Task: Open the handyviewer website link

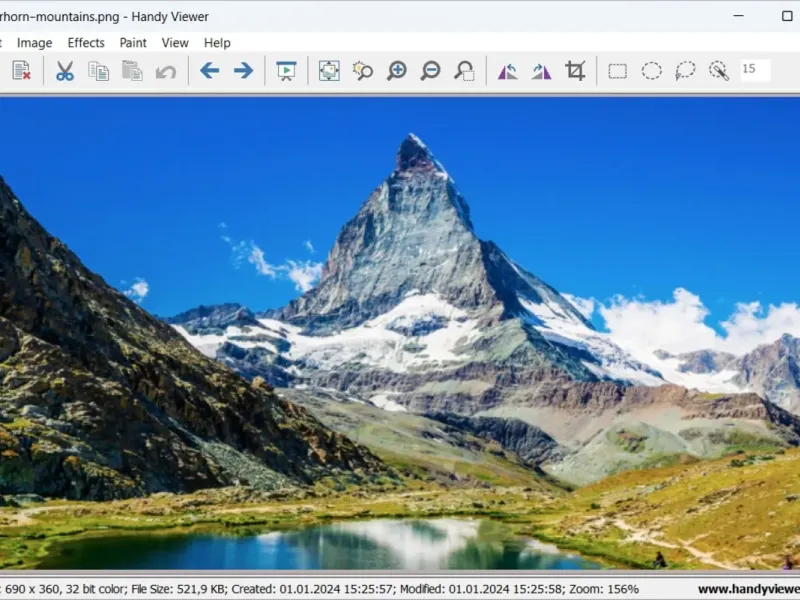Action: (748, 589)
